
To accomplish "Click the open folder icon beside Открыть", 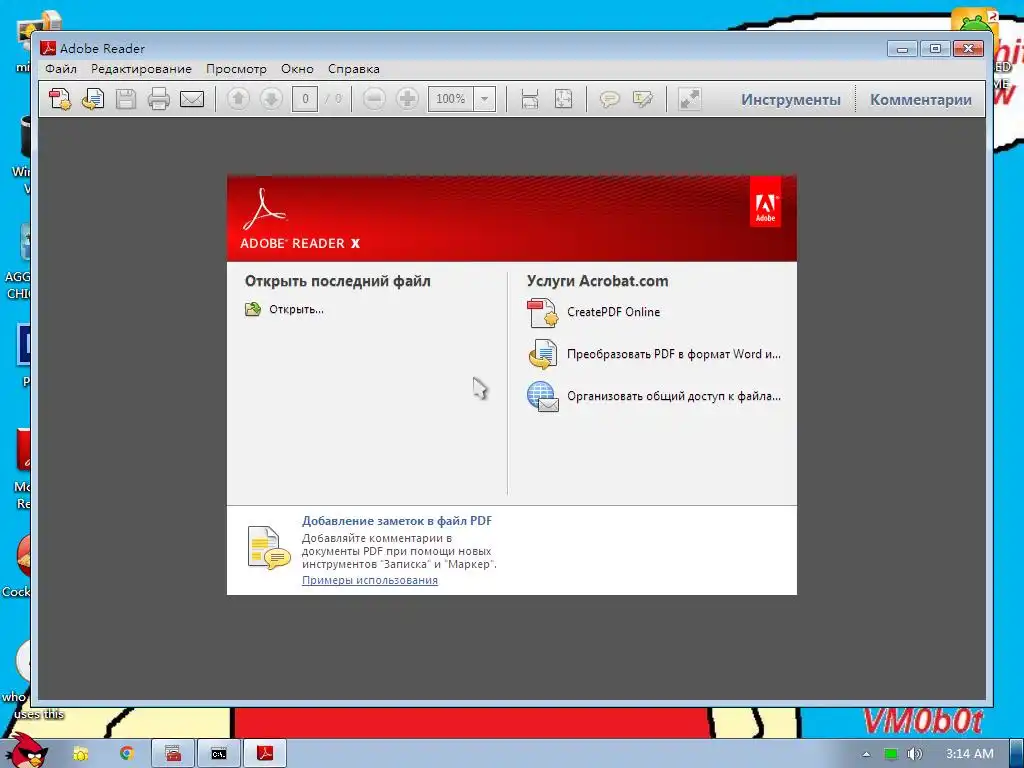I will tap(253, 310).
